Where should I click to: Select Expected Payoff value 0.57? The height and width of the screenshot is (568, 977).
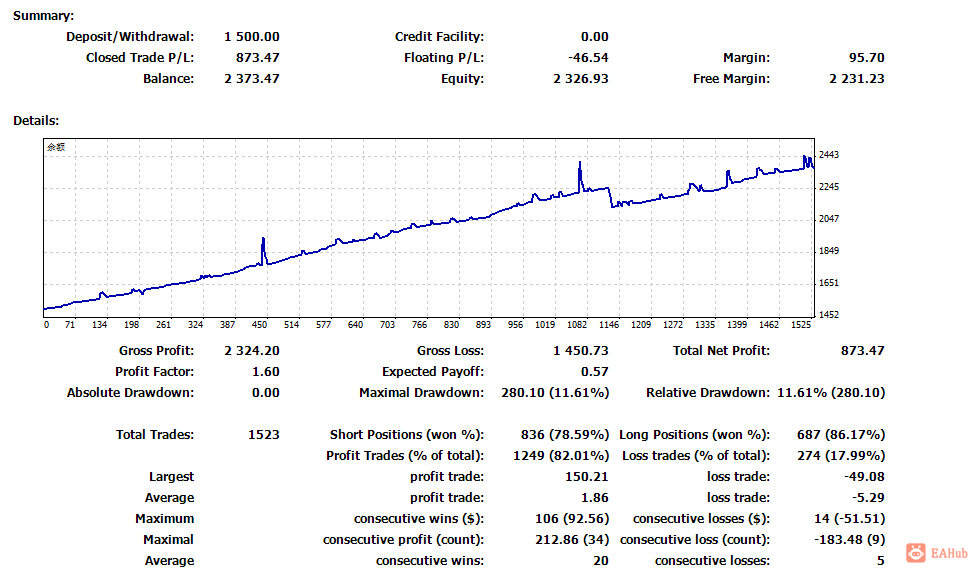pos(594,372)
